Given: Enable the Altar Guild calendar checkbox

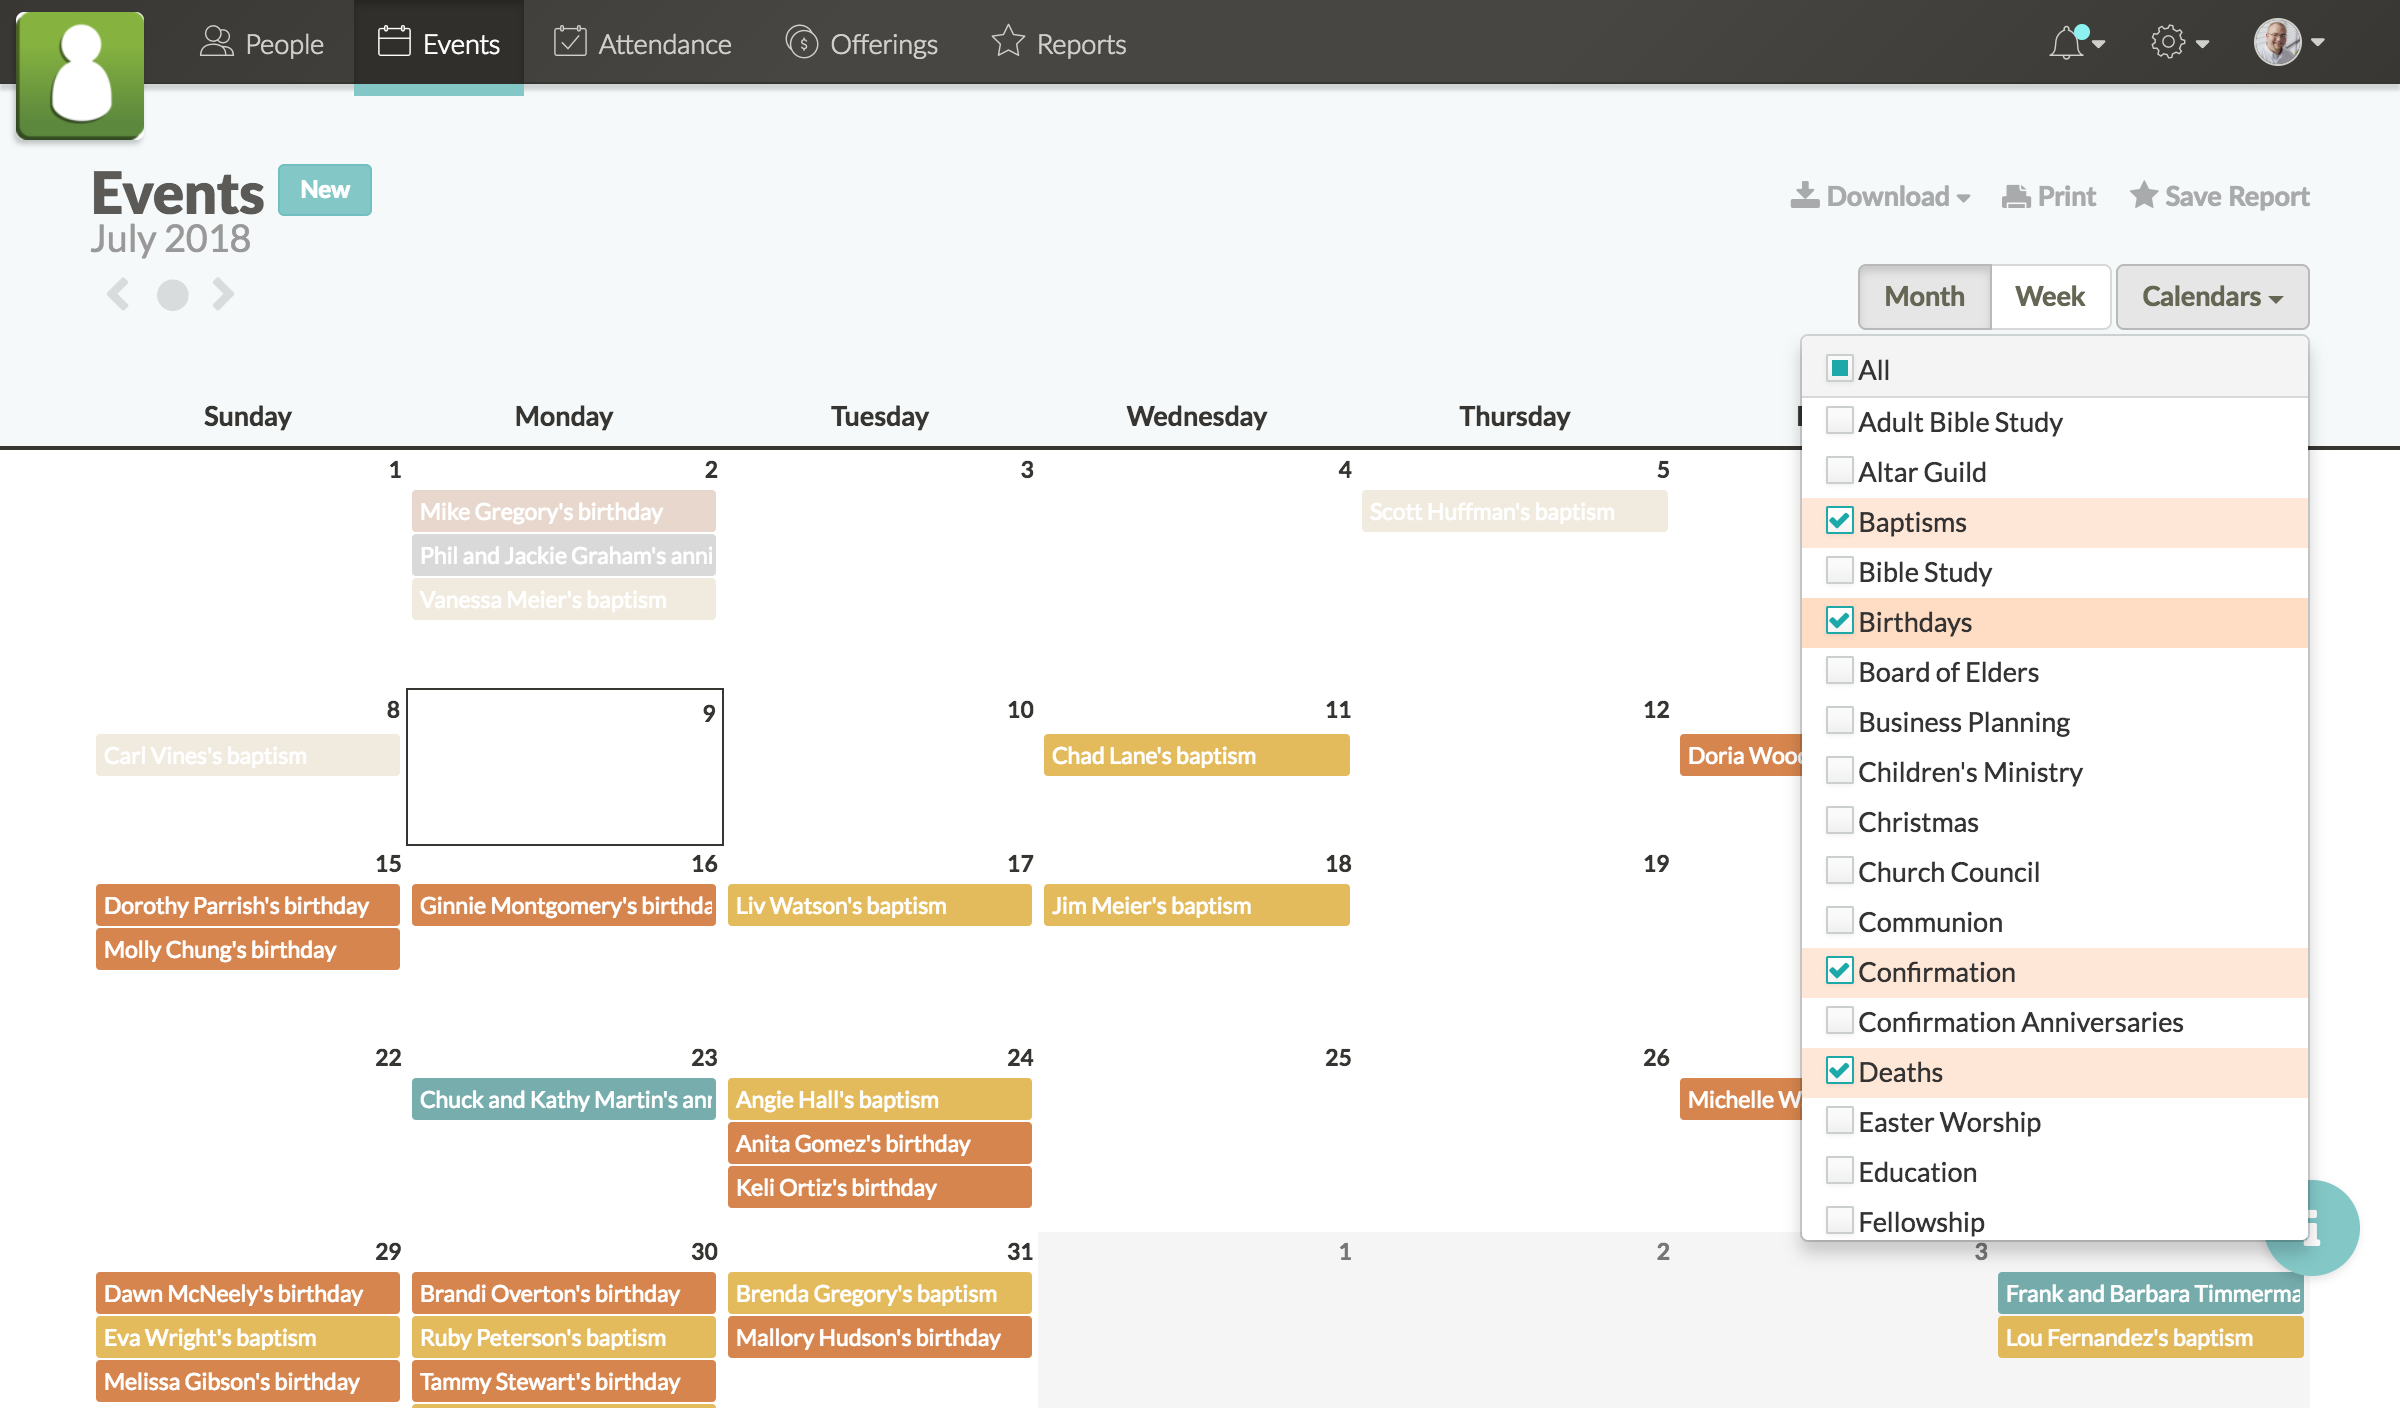Looking at the screenshot, I should pyautogui.click(x=1839, y=471).
